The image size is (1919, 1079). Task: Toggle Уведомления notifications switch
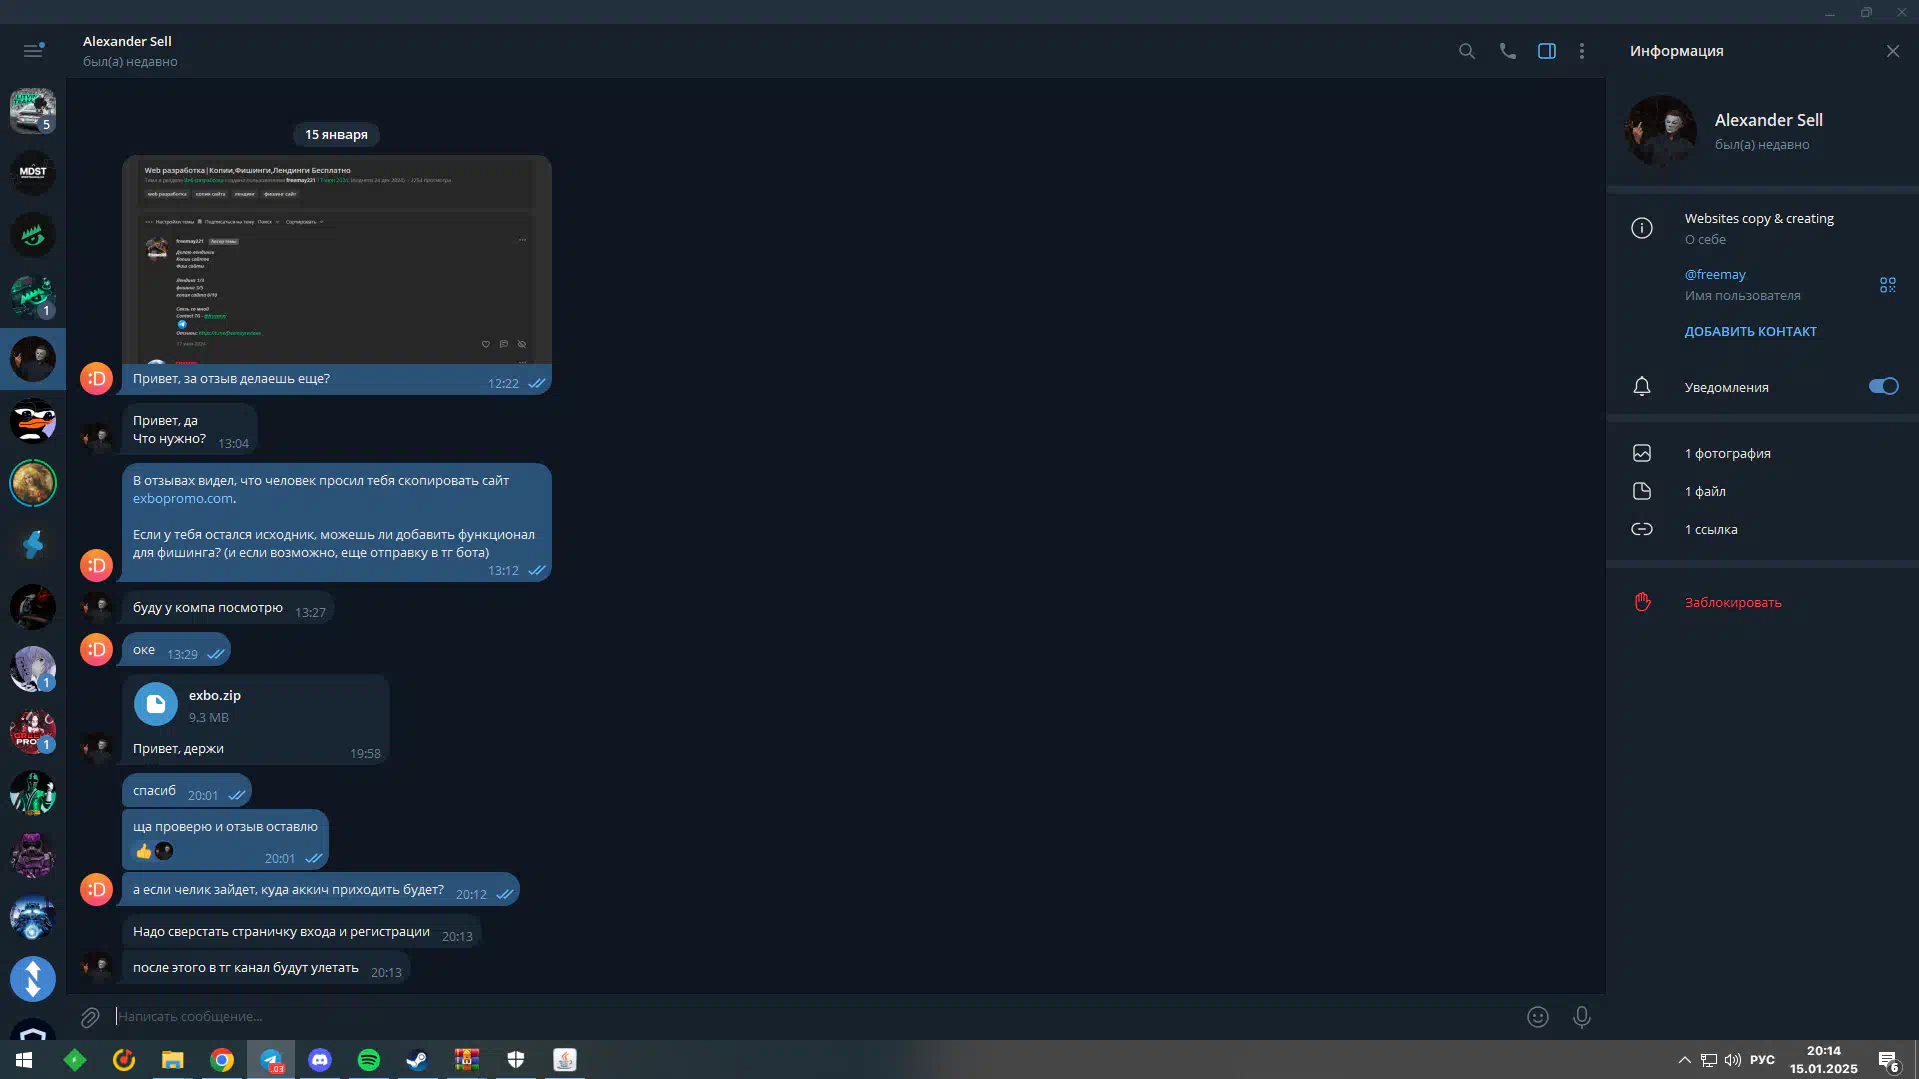[x=1882, y=387]
